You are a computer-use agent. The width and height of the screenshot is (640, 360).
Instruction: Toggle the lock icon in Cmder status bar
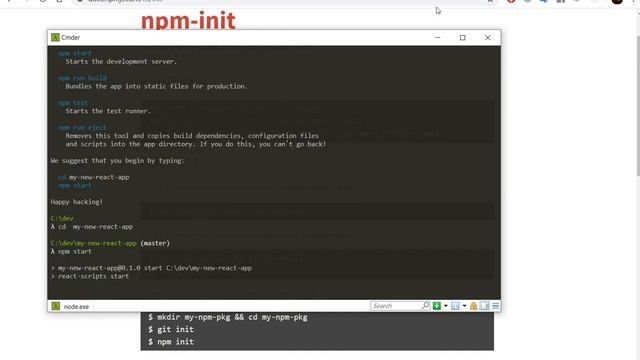[x=473, y=306]
